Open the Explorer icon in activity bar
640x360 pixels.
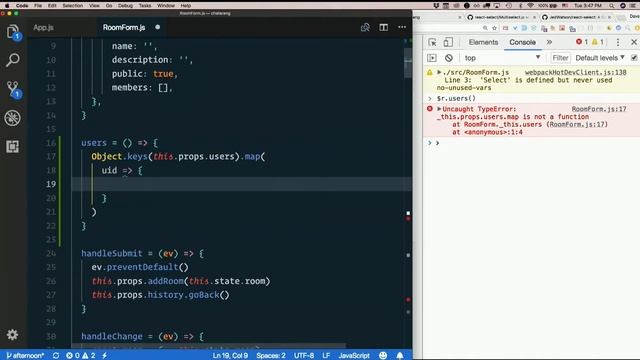[13, 32]
